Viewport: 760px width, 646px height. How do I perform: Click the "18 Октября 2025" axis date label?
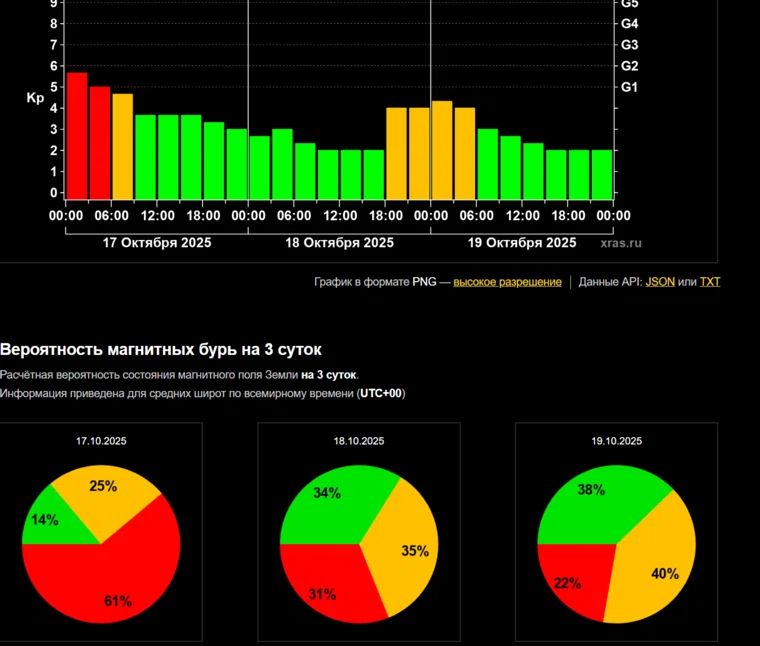340,242
